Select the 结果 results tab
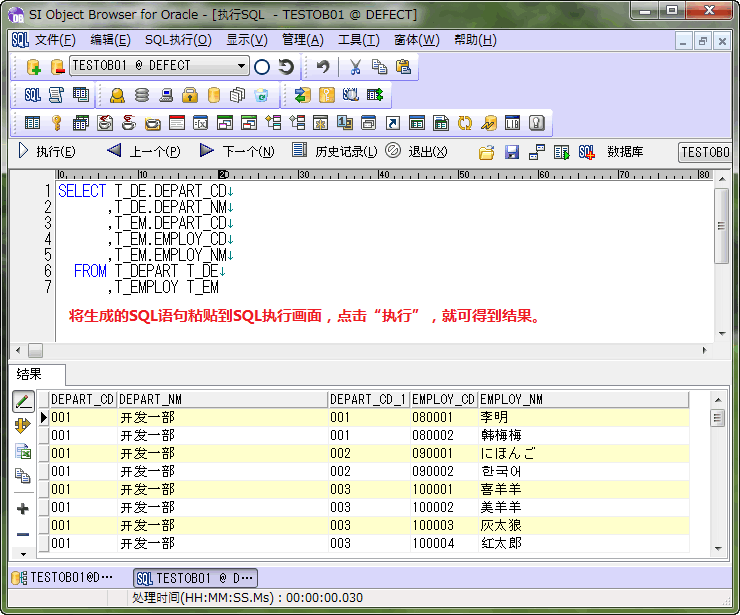 [x=37, y=374]
